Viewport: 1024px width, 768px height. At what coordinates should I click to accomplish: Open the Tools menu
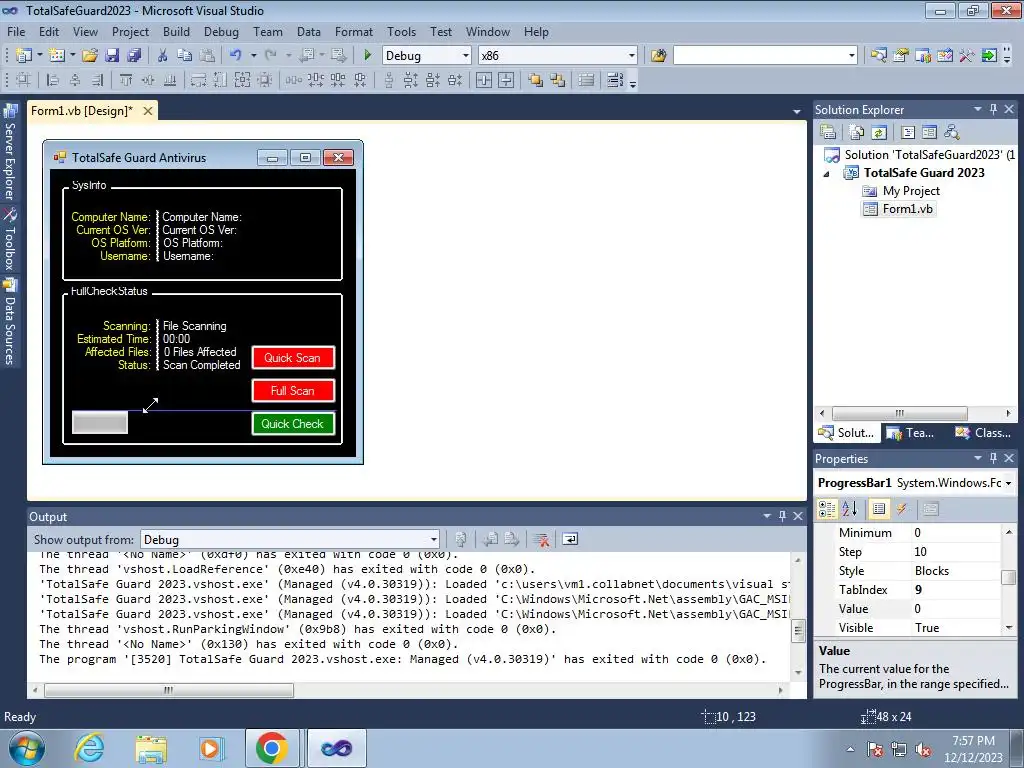point(401,32)
